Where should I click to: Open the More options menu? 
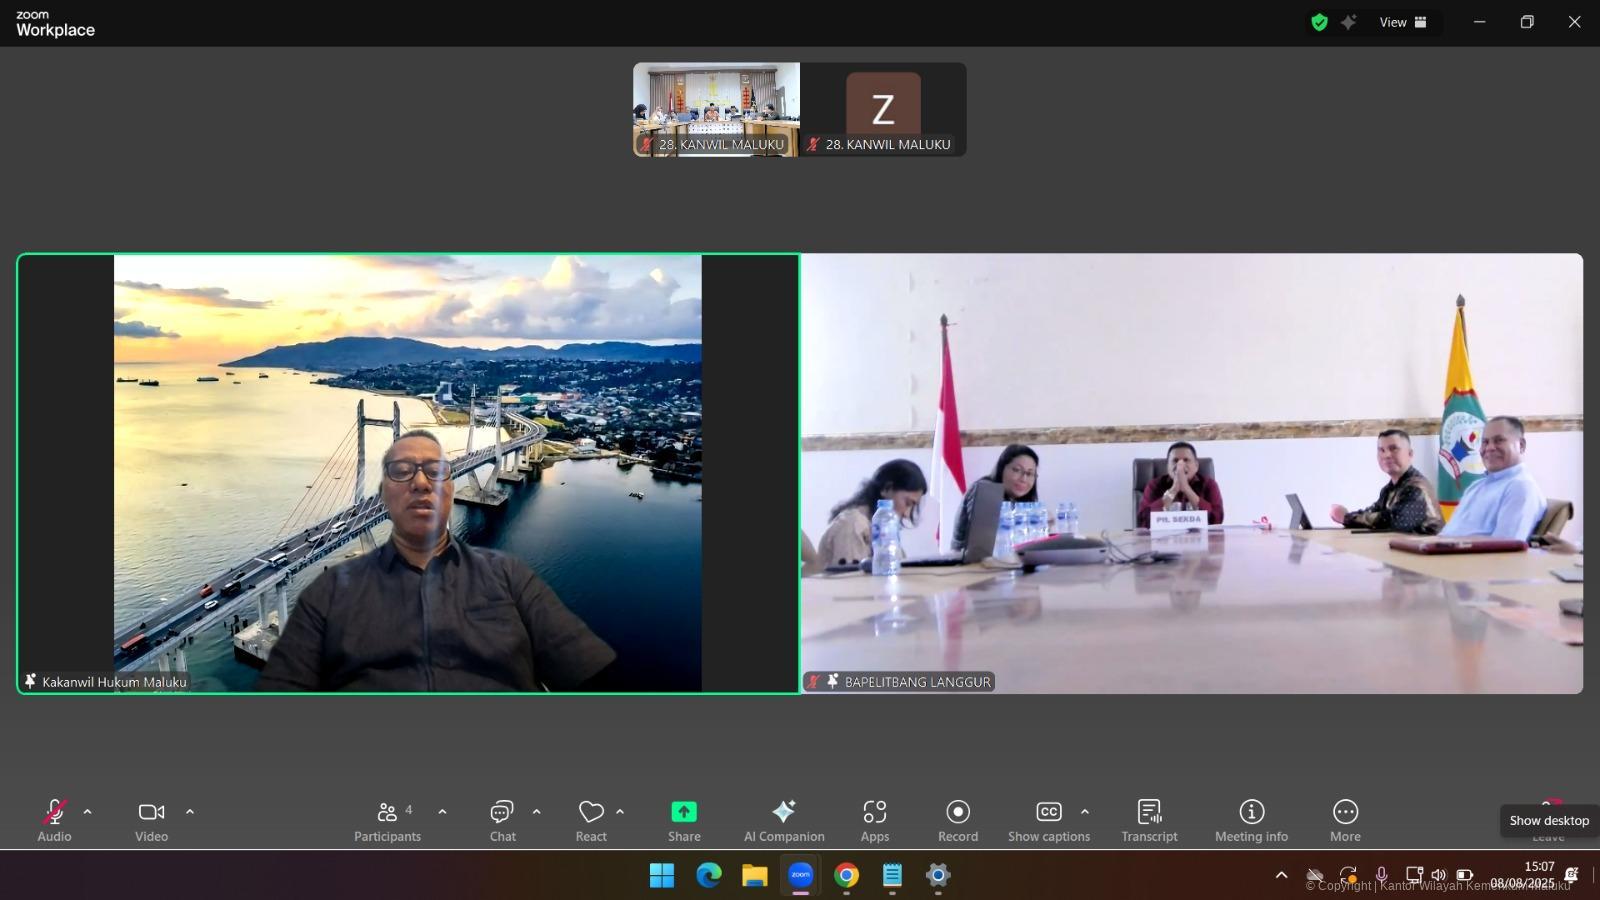click(x=1345, y=821)
